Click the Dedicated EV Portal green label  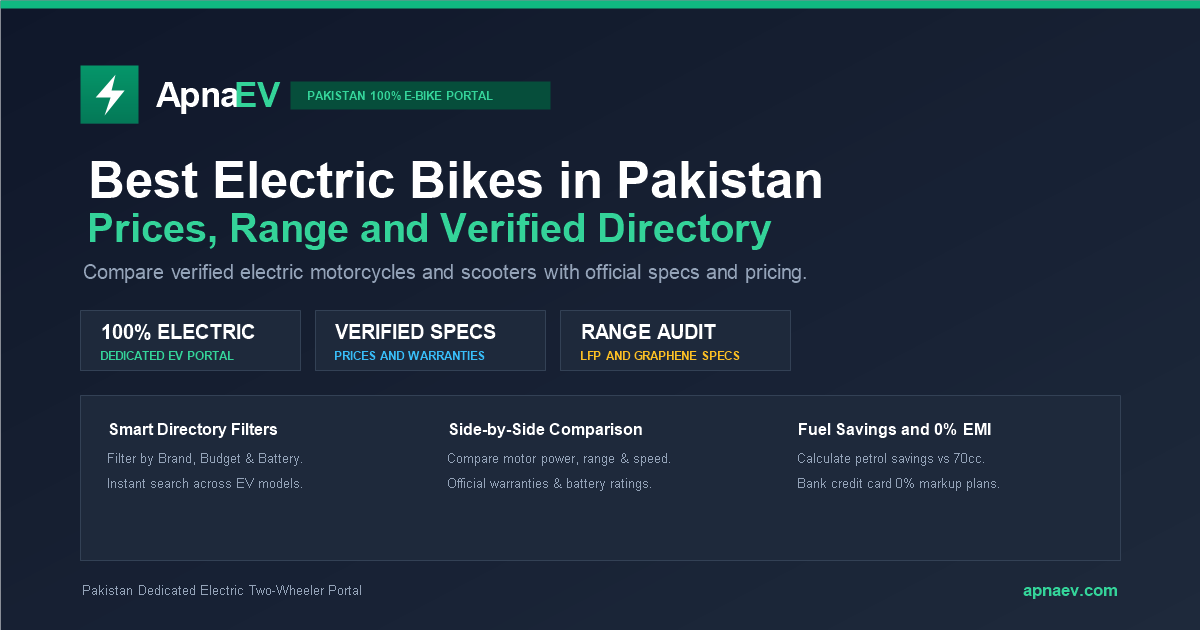coord(167,356)
